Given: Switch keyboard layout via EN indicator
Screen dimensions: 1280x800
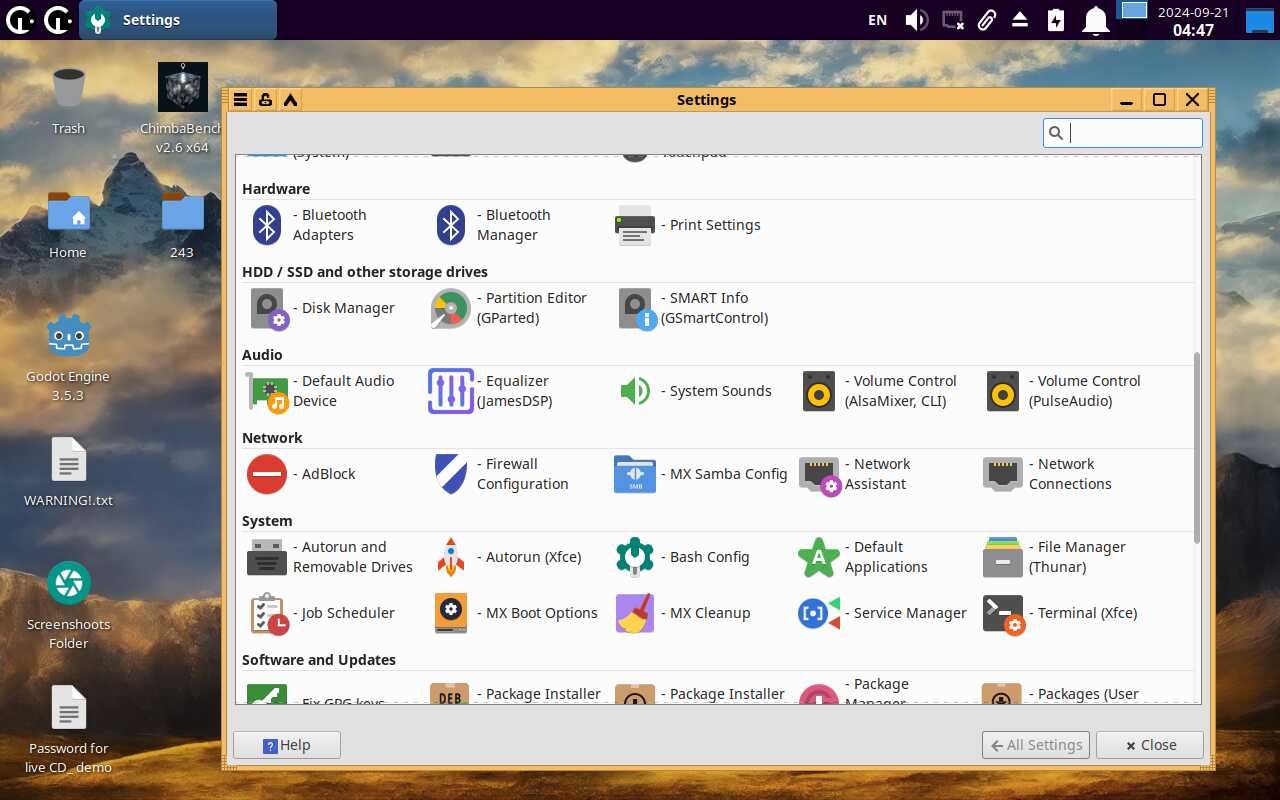Looking at the screenshot, I should click(x=877, y=20).
